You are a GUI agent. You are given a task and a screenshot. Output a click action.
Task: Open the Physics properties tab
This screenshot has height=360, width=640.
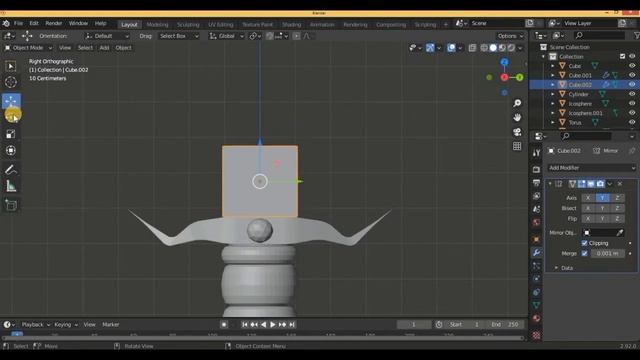[536, 279]
